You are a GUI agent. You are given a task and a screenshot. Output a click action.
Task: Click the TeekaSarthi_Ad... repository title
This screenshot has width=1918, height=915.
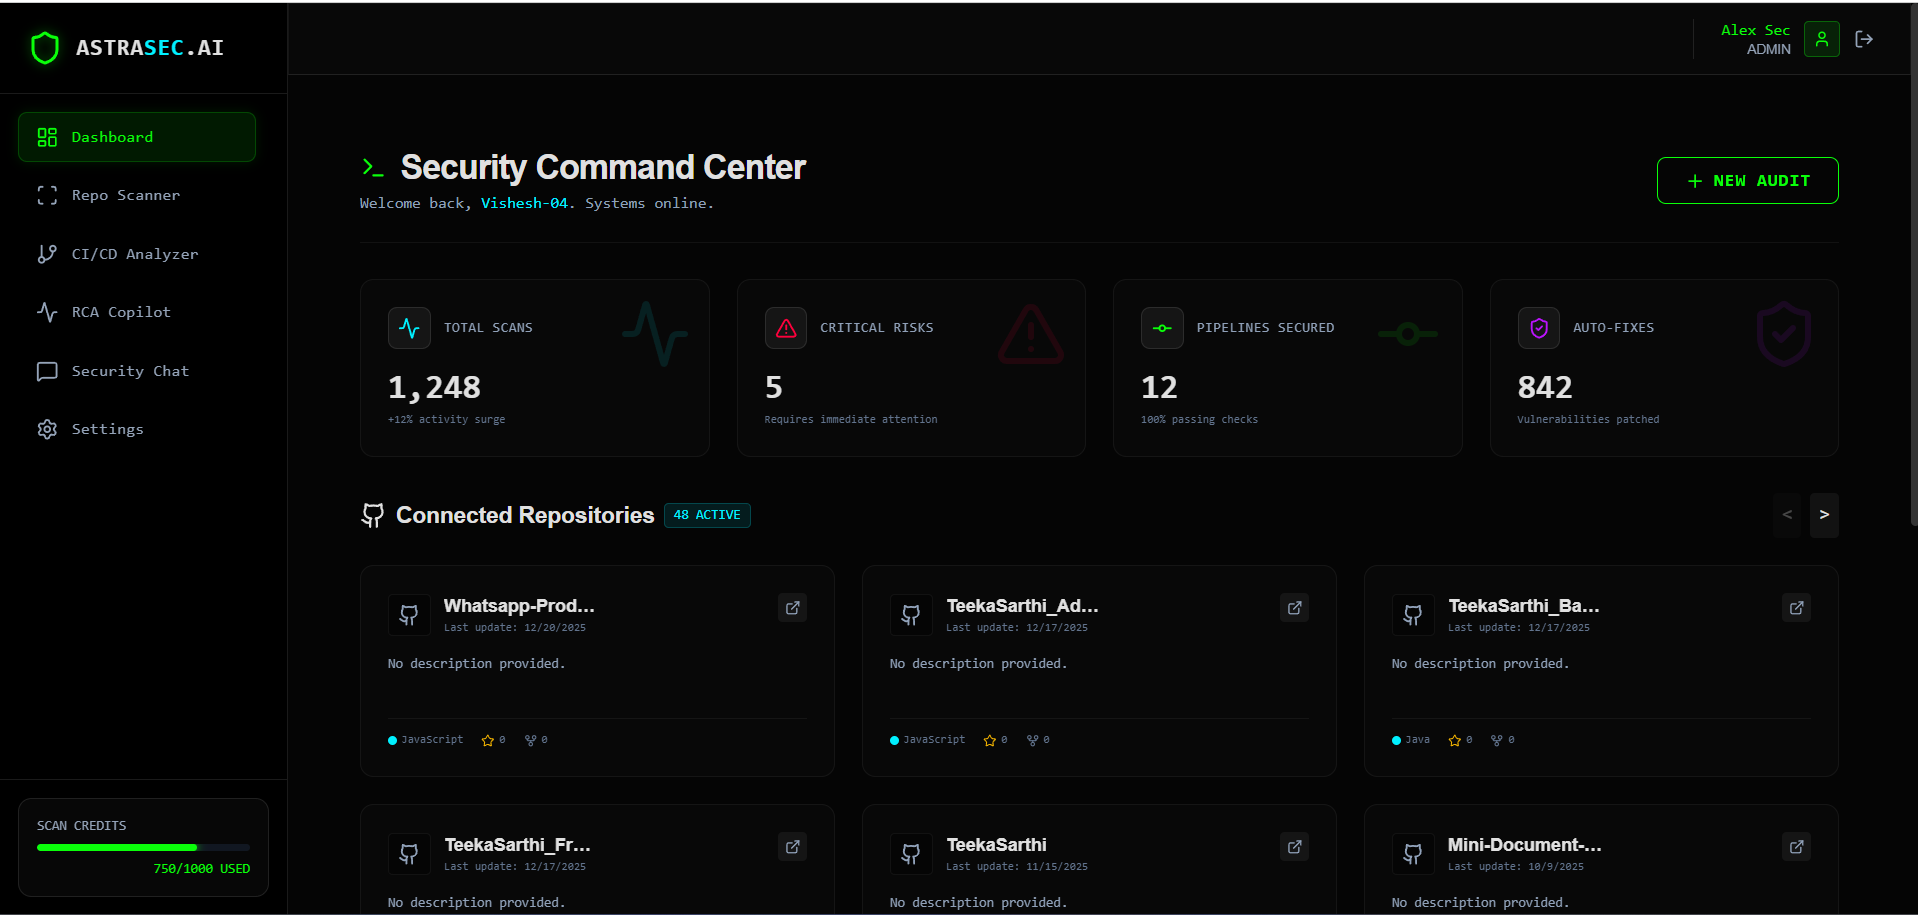click(1022, 606)
